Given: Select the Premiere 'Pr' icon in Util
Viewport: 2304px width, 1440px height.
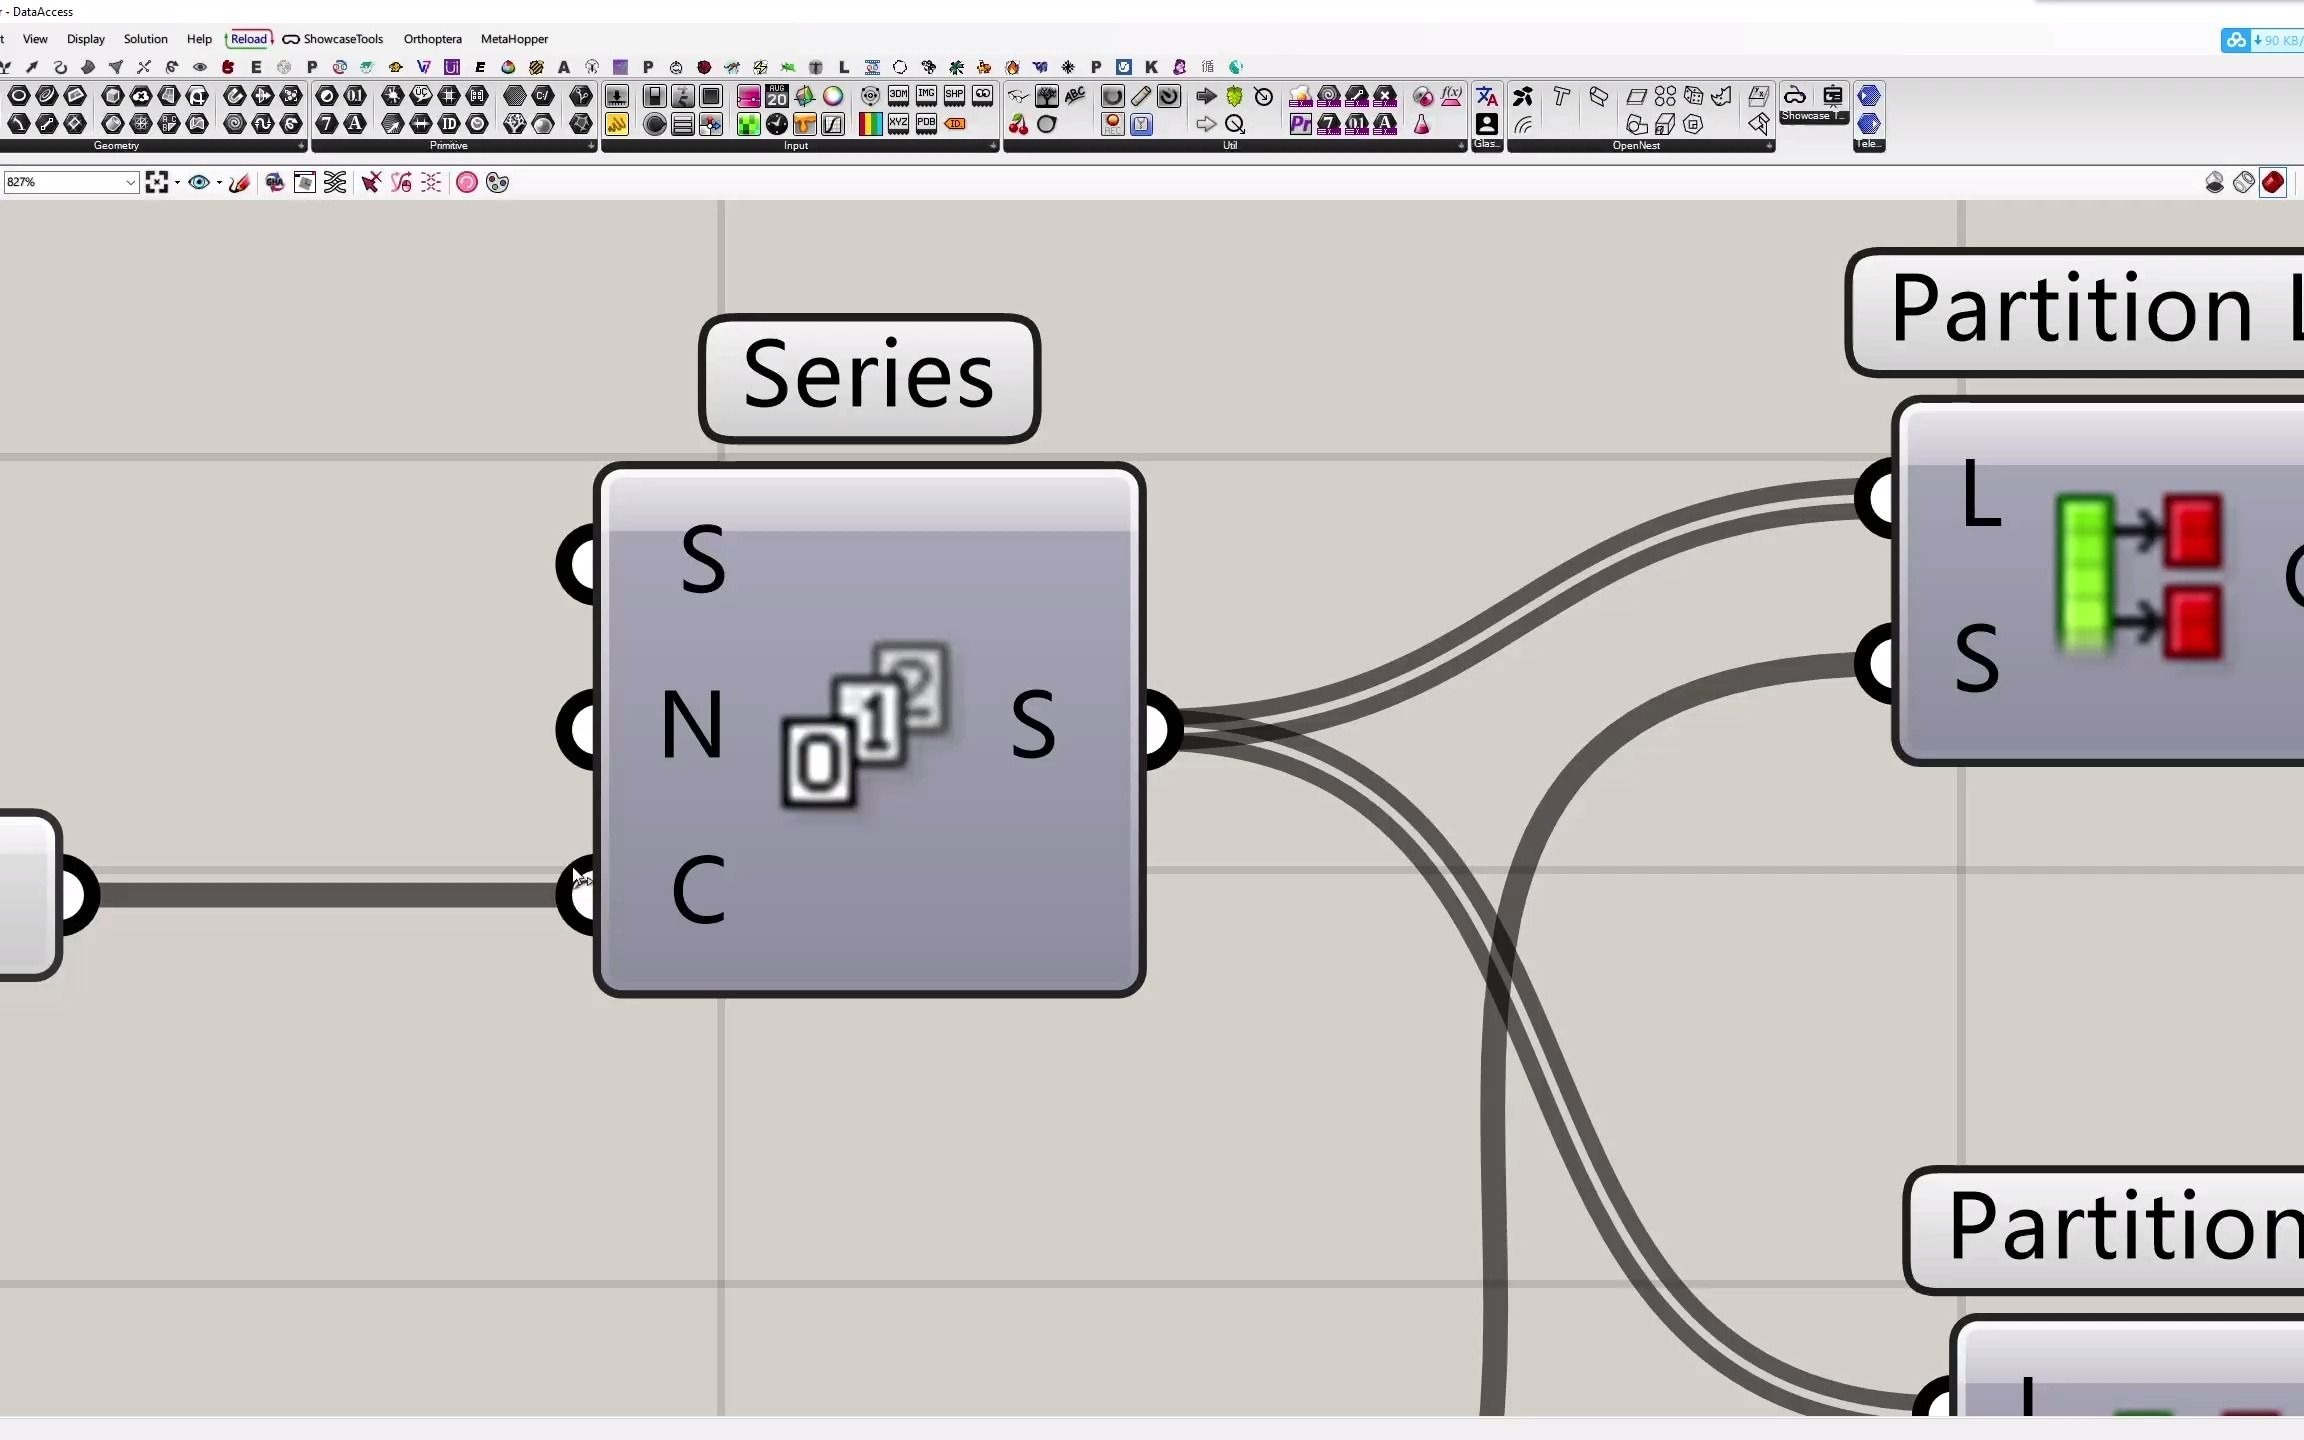Looking at the screenshot, I should tap(1300, 124).
